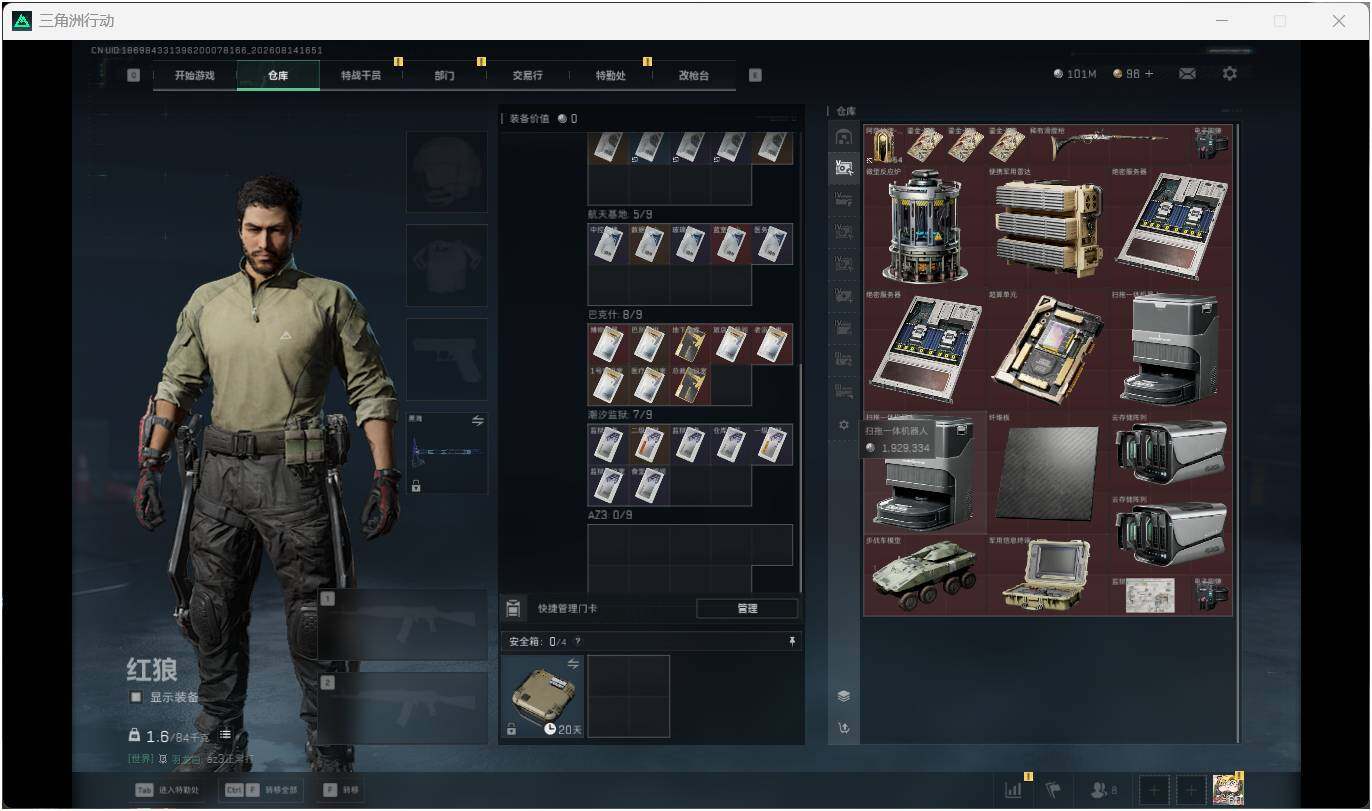Pin the 安全箱 panel
Image resolution: width=1372 pixels, height=811 pixels.
(x=792, y=641)
